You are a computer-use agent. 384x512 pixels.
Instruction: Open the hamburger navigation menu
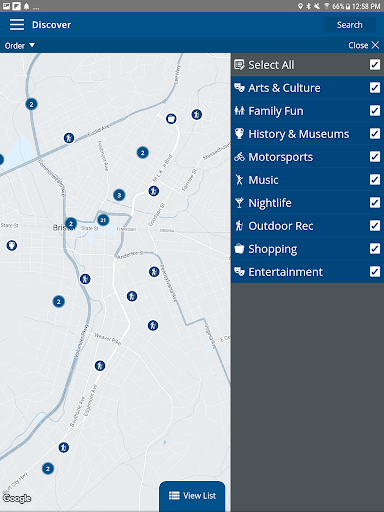(17, 25)
